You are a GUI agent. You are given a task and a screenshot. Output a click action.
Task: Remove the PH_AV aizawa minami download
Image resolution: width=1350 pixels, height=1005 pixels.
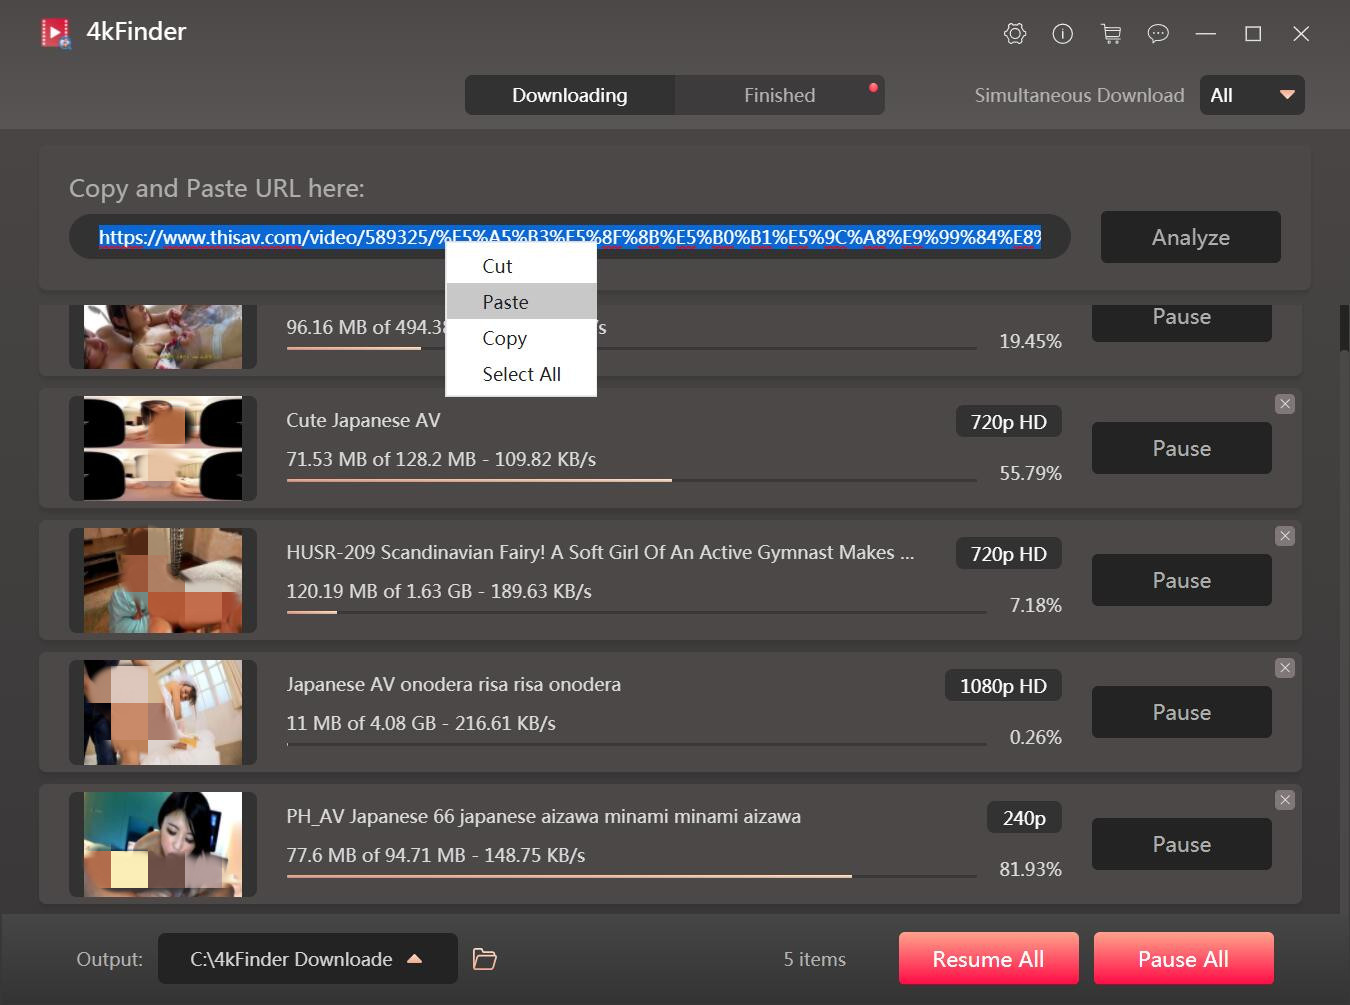click(x=1284, y=800)
